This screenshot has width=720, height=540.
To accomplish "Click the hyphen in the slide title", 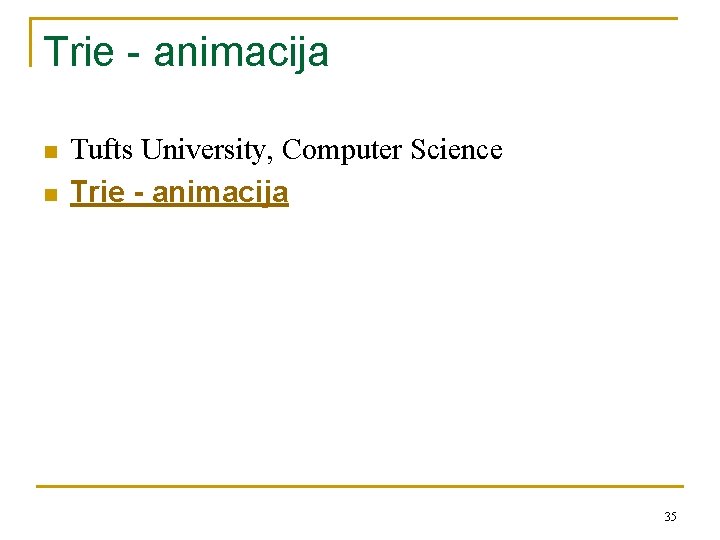I will [x=134, y=54].
